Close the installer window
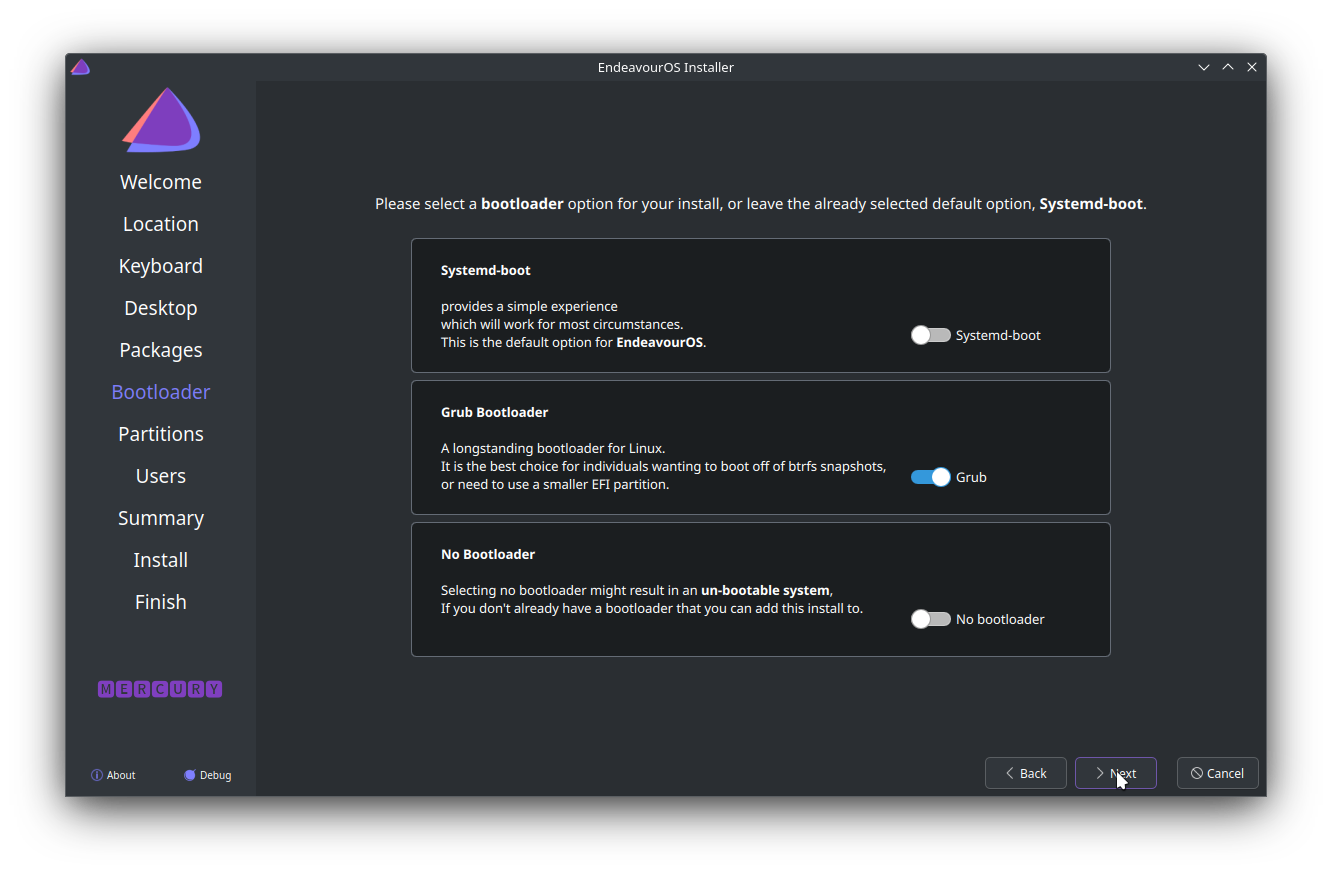This screenshot has width=1332, height=874. coord(1252,67)
